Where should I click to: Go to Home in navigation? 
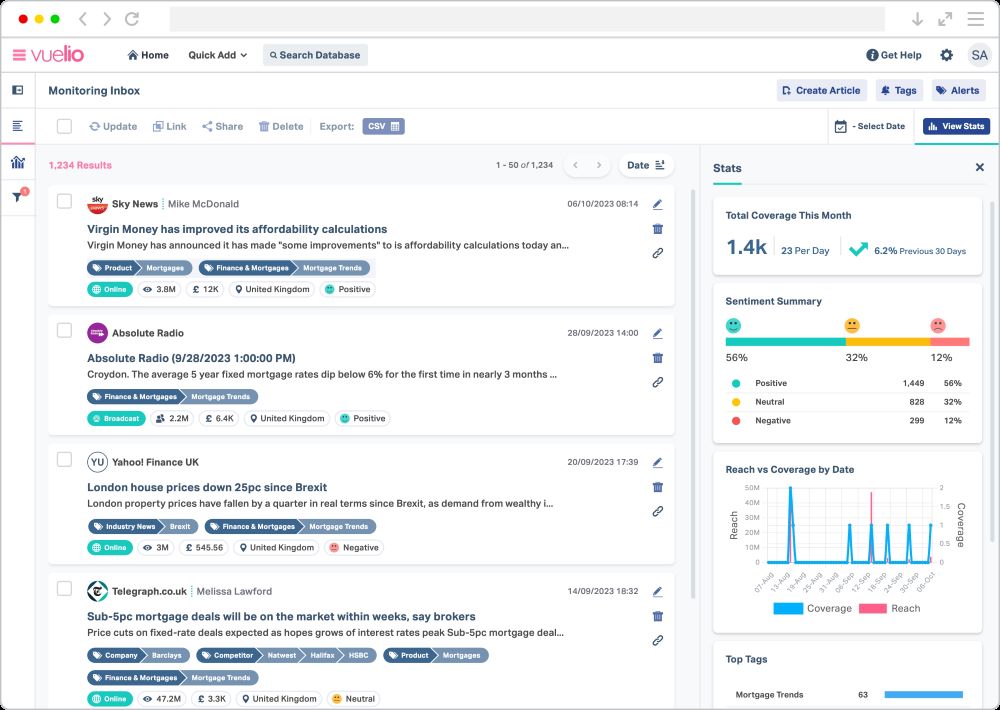tap(148, 55)
